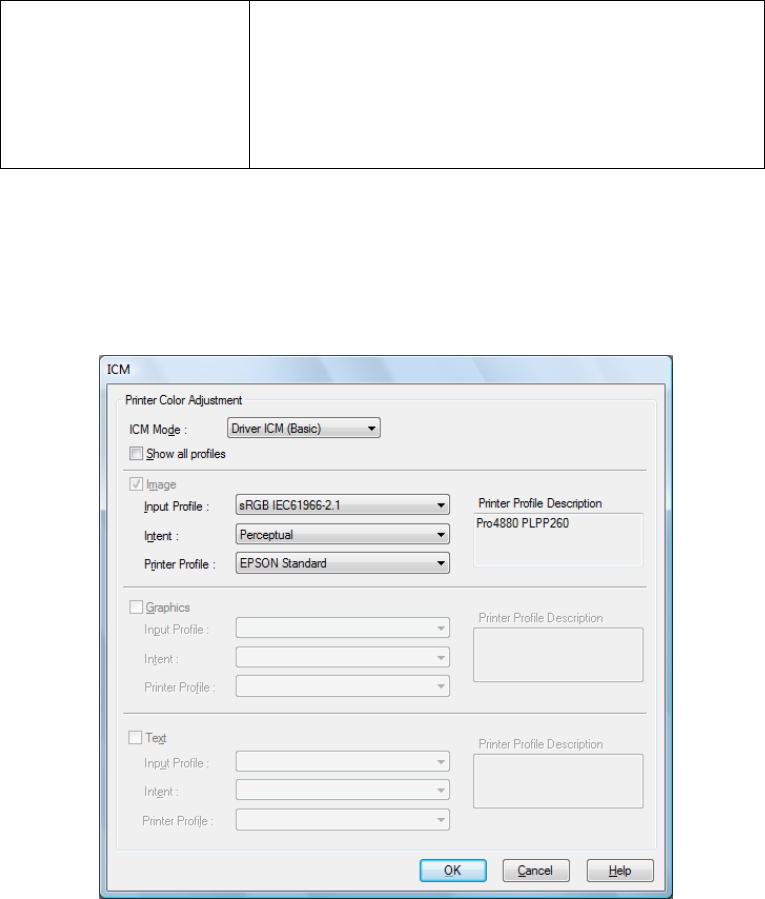The image size is (765, 899).
Task: Click Pro4880 PLPP260 profile description text
Action: point(522,523)
